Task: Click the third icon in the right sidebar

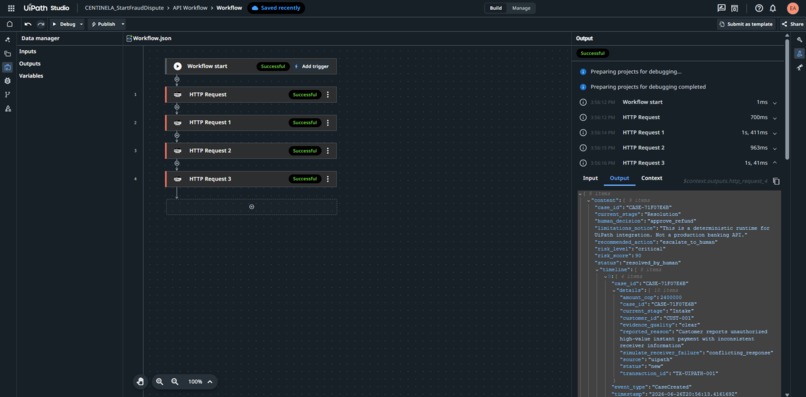Action: pos(799,67)
